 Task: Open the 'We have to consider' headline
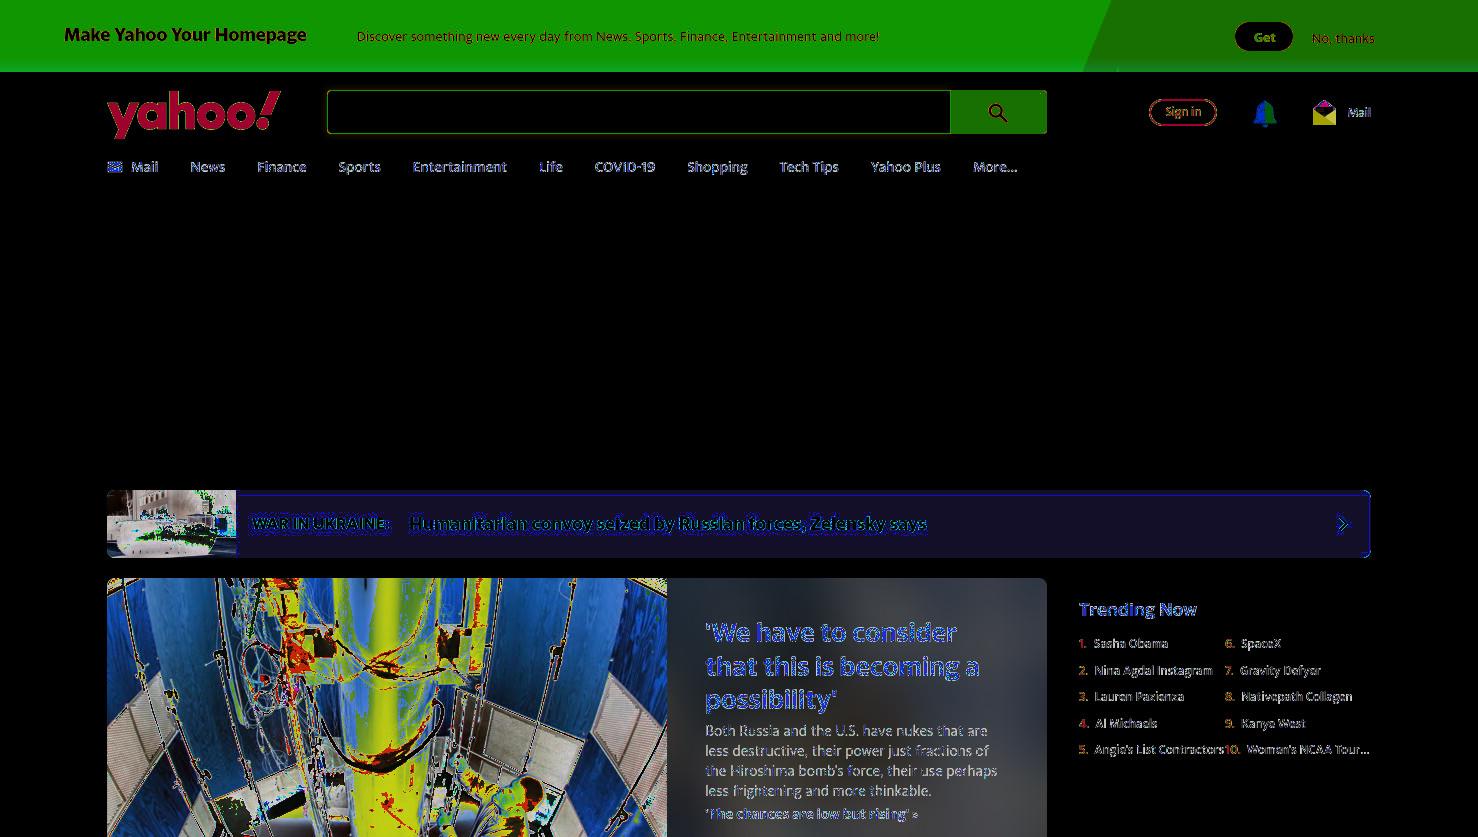coord(842,665)
